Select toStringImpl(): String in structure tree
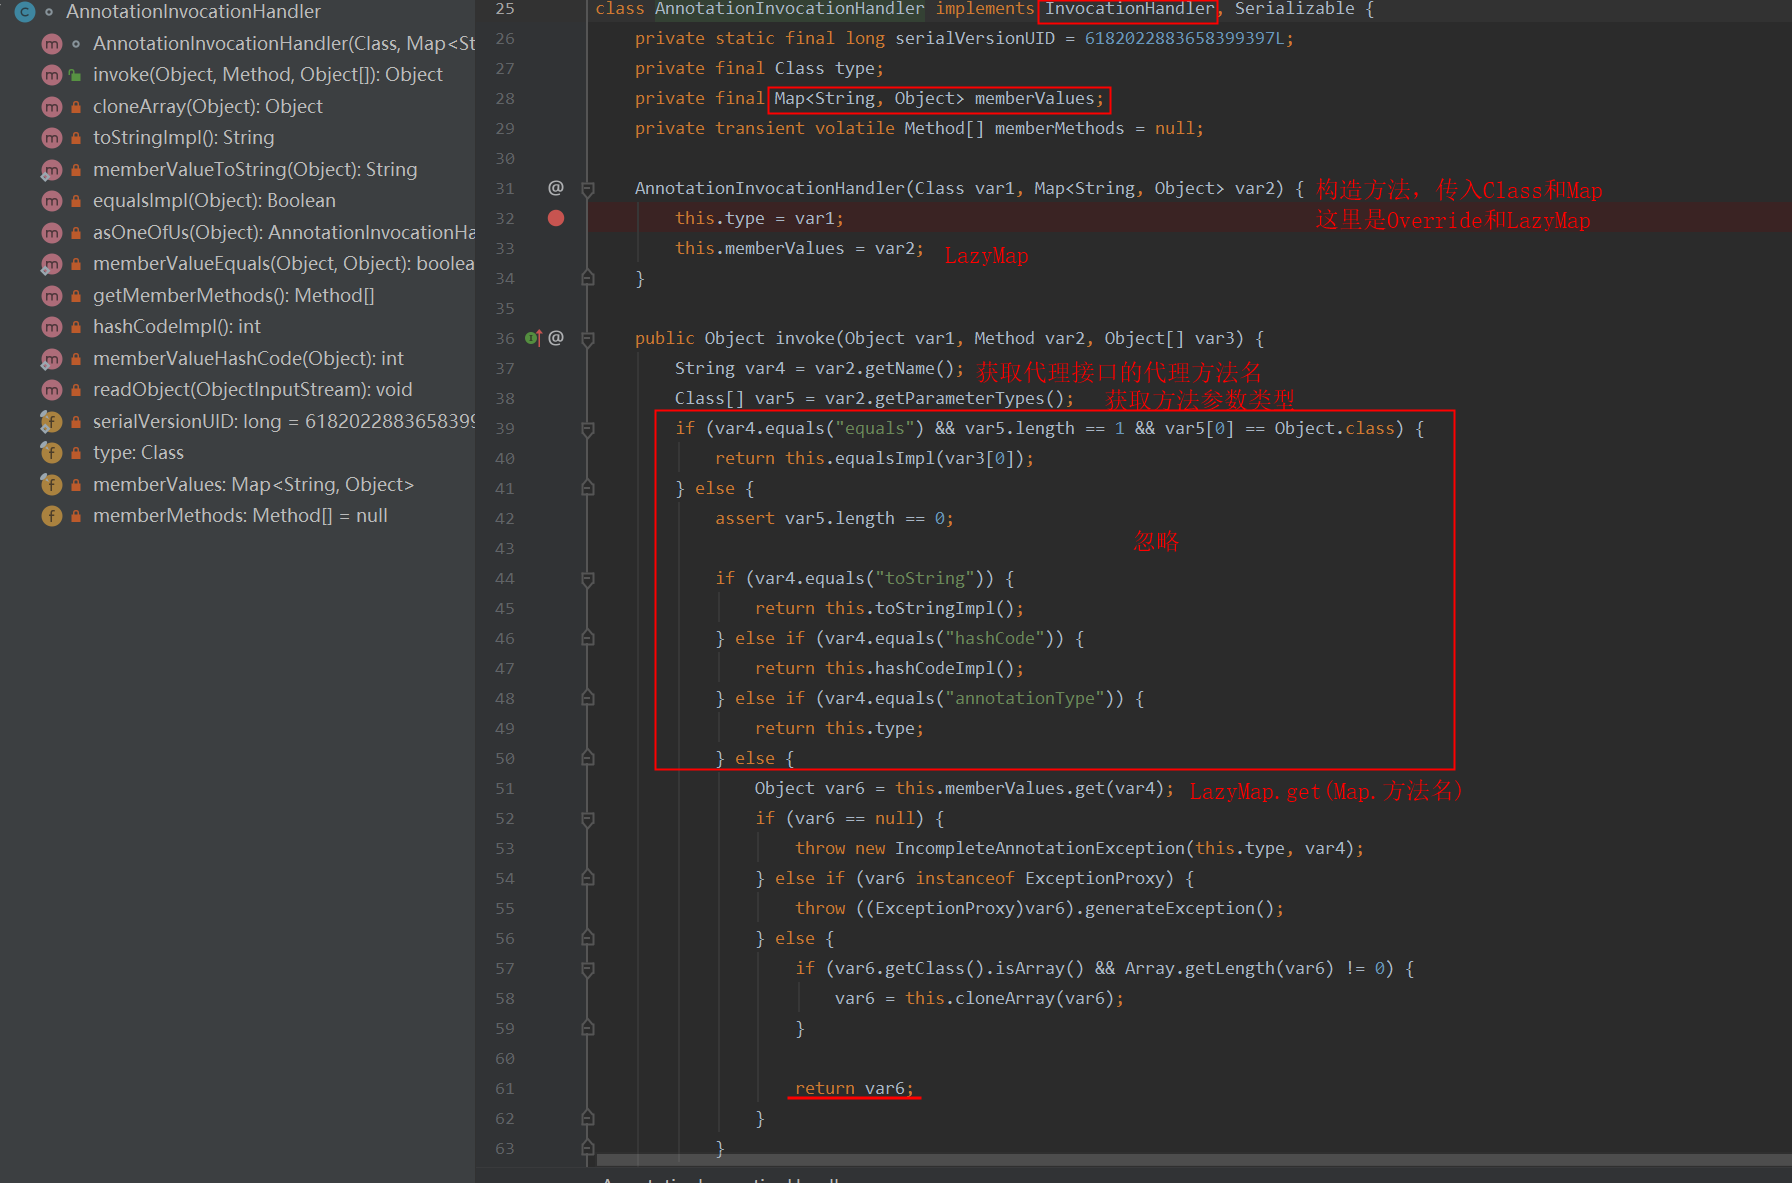1792x1183 pixels. 184,138
